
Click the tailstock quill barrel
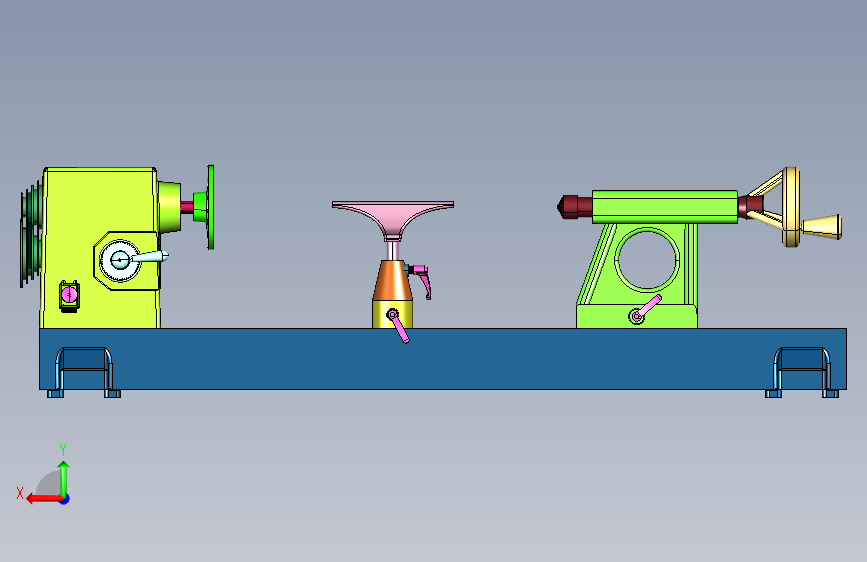(665, 207)
